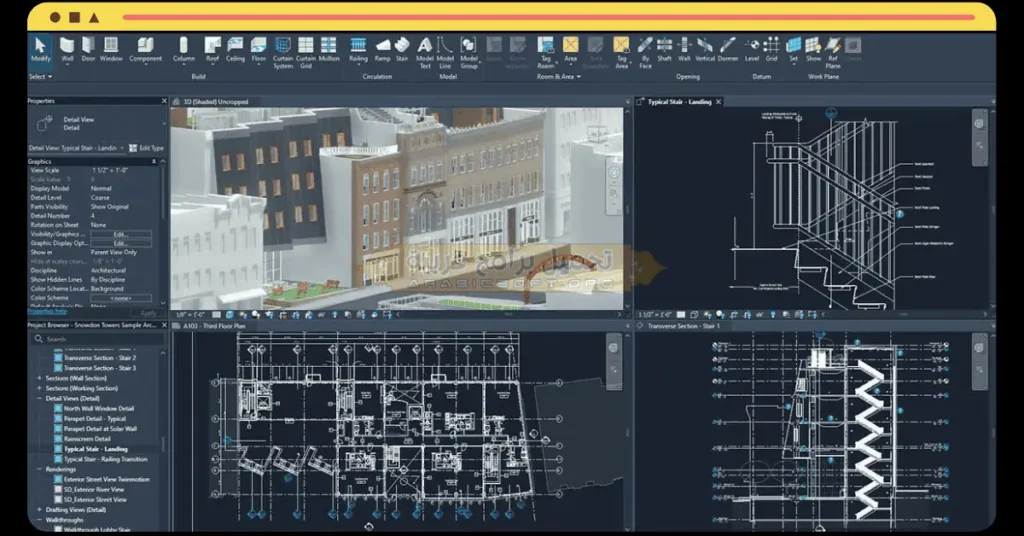The width and height of the screenshot is (1024, 536).
Task: Choose the Curtain System tool
Action: [x=283, y=53]
